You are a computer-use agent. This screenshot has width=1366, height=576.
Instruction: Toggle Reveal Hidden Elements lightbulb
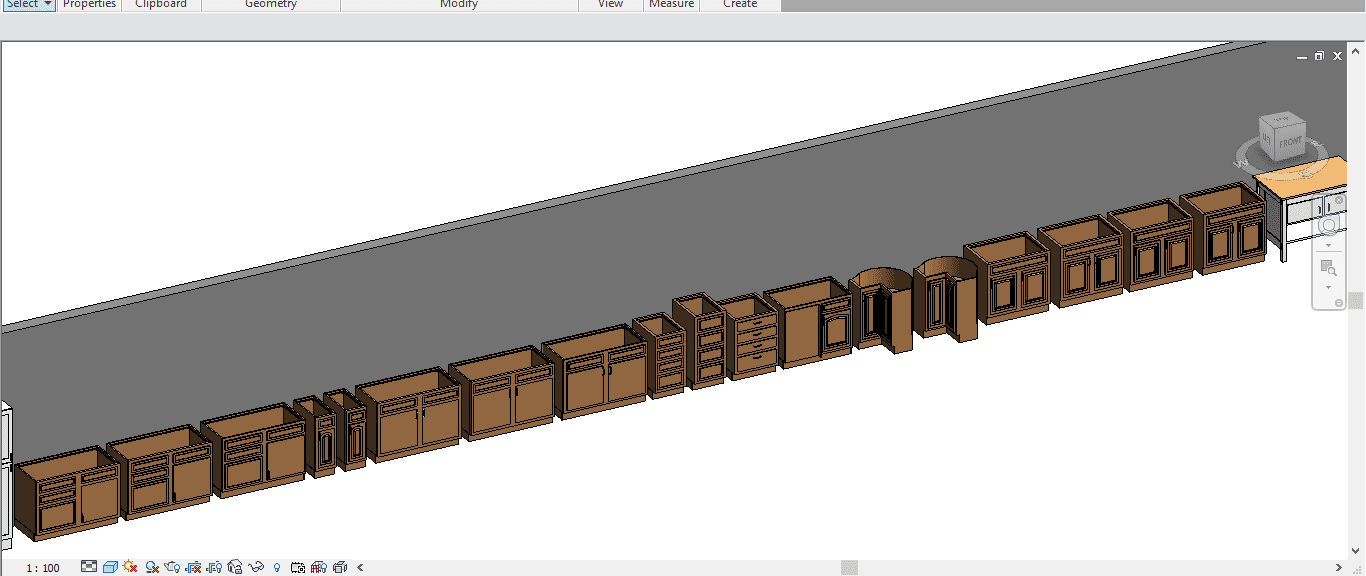277,567
